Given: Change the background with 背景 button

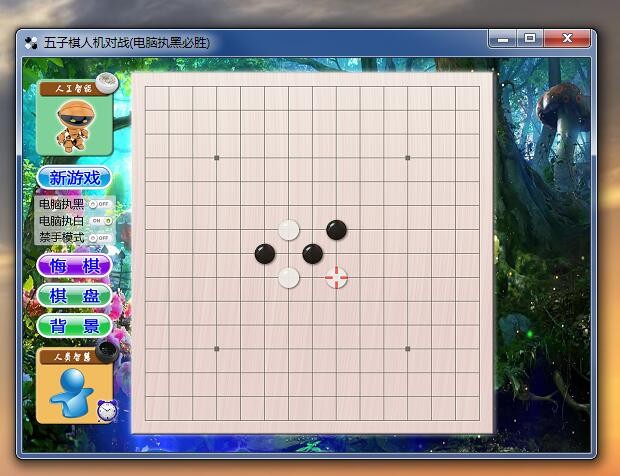Looking at the screenshot, I should tap(74, 326).
